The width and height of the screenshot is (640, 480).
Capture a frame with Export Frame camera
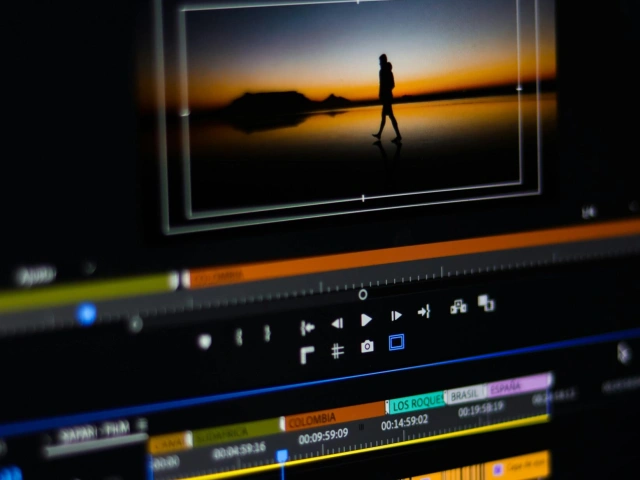367,346
